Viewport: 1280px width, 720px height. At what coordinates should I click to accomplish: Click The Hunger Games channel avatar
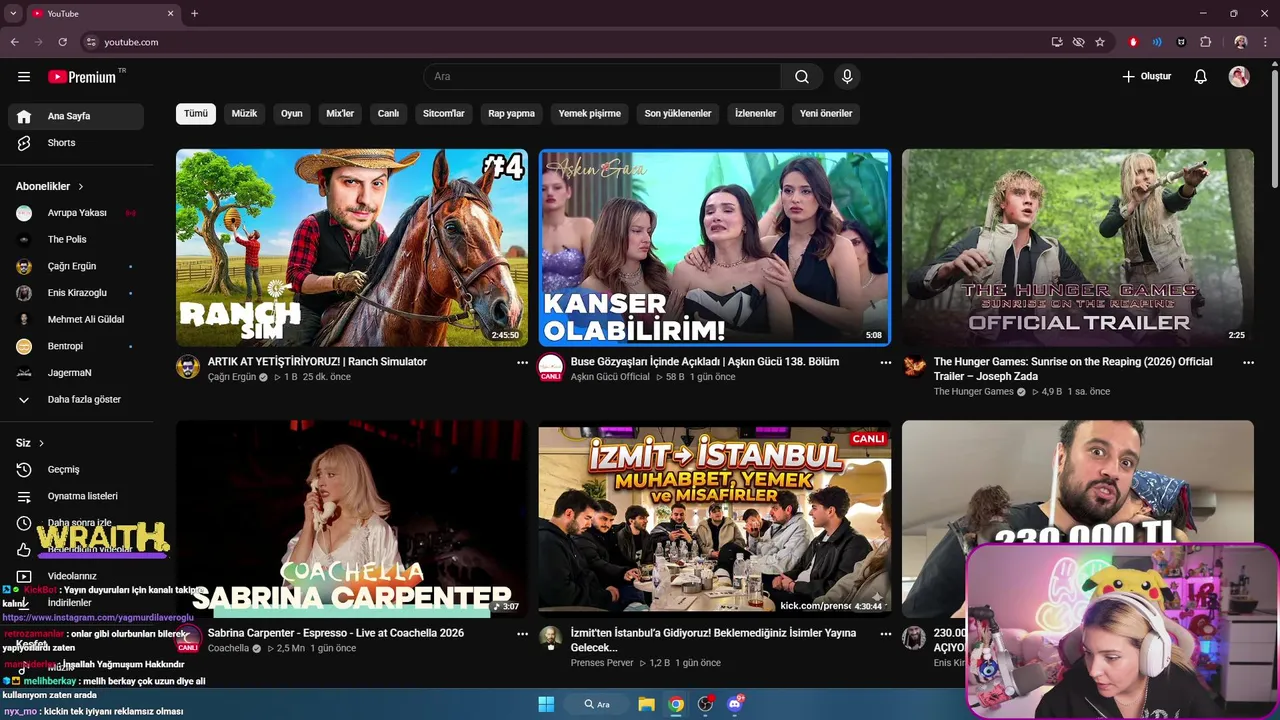point(914,367)
